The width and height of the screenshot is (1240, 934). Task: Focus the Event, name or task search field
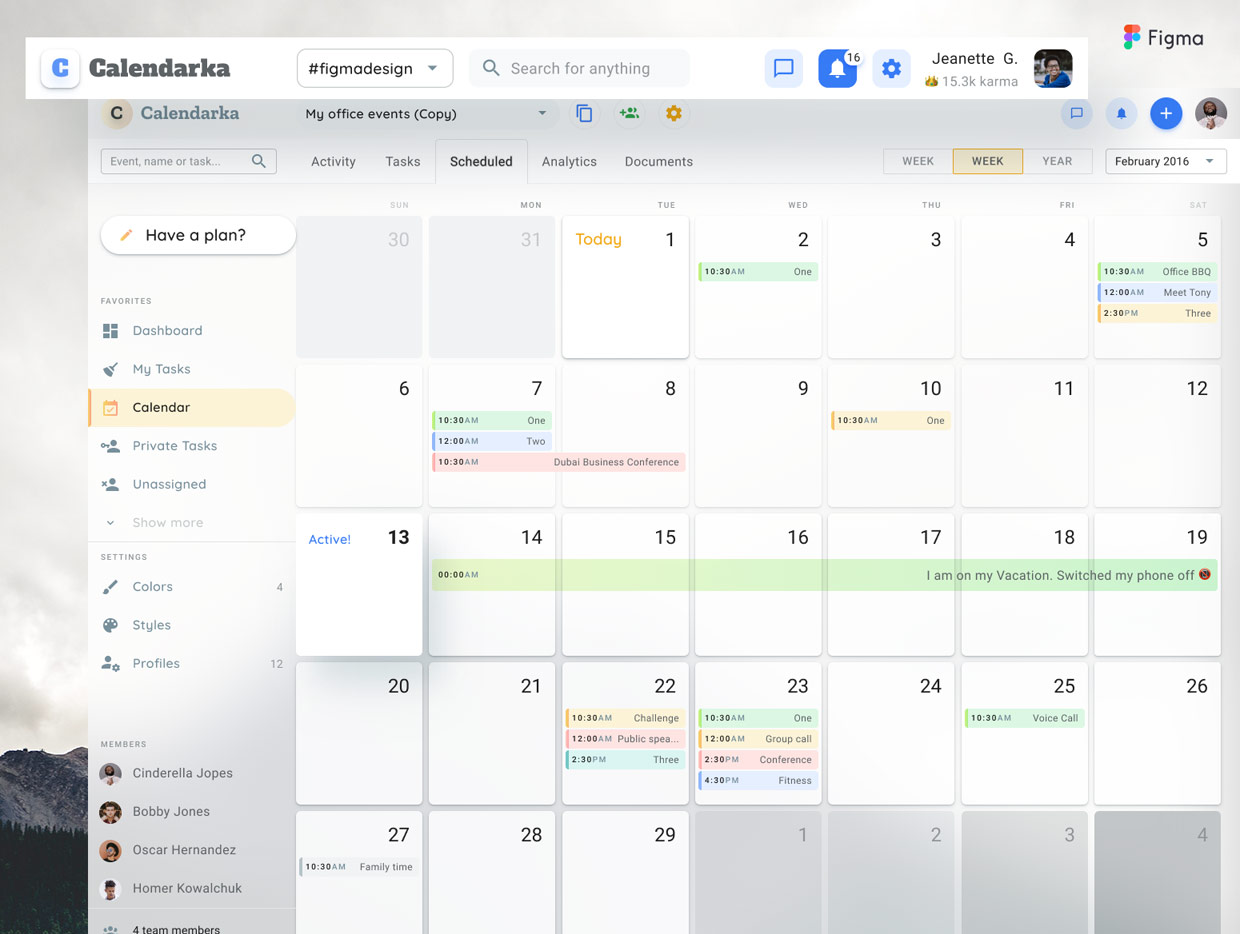coord(189,161)
